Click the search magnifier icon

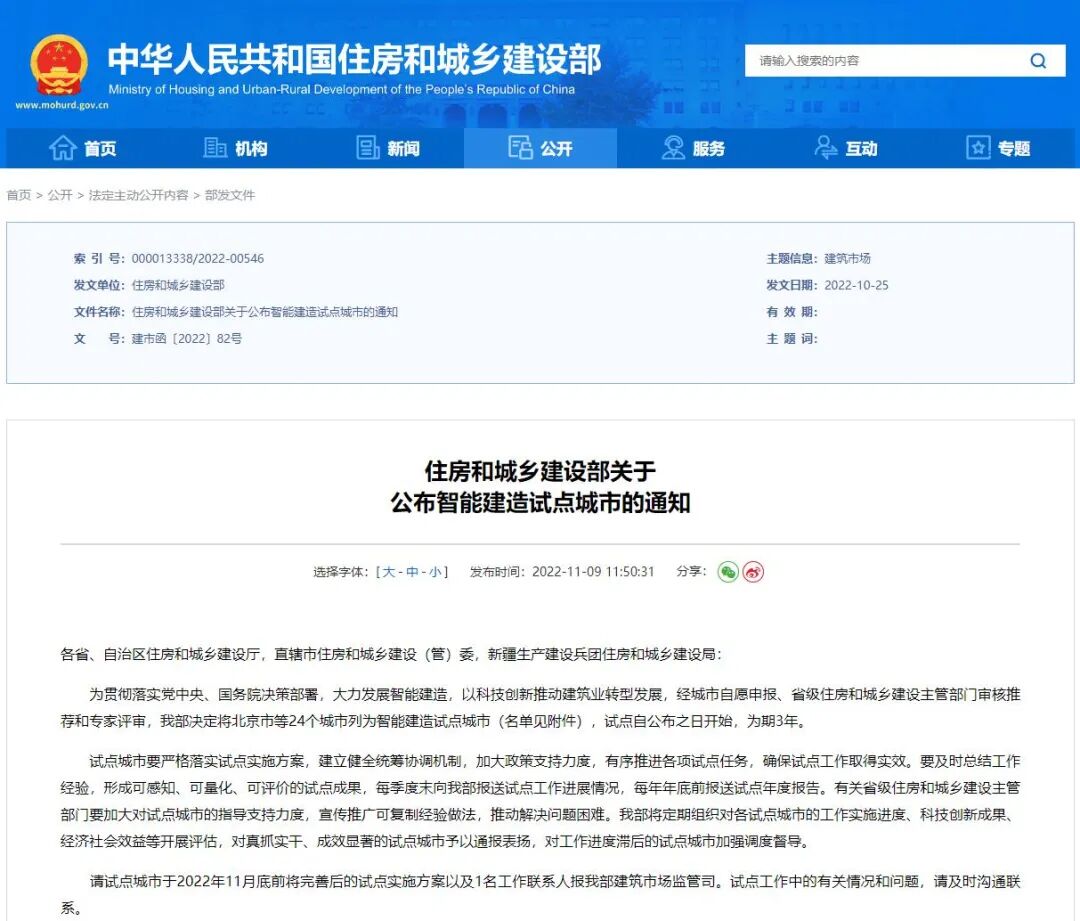click(1039, 60)
